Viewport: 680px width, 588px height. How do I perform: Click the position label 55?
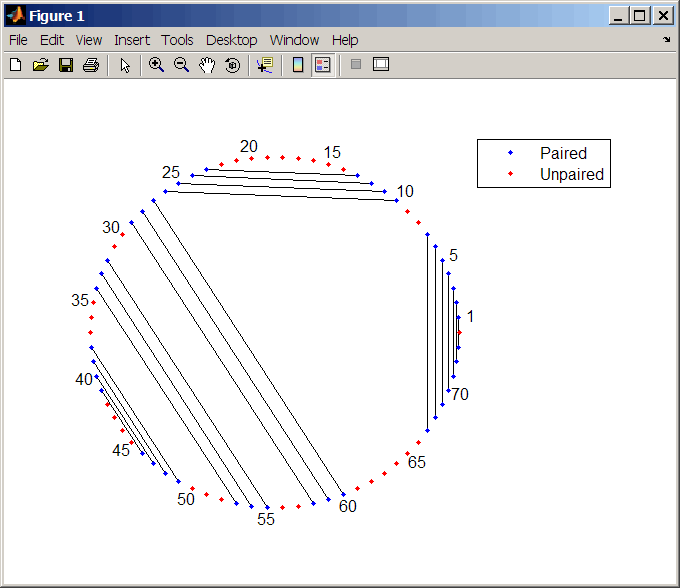(266, 519)
